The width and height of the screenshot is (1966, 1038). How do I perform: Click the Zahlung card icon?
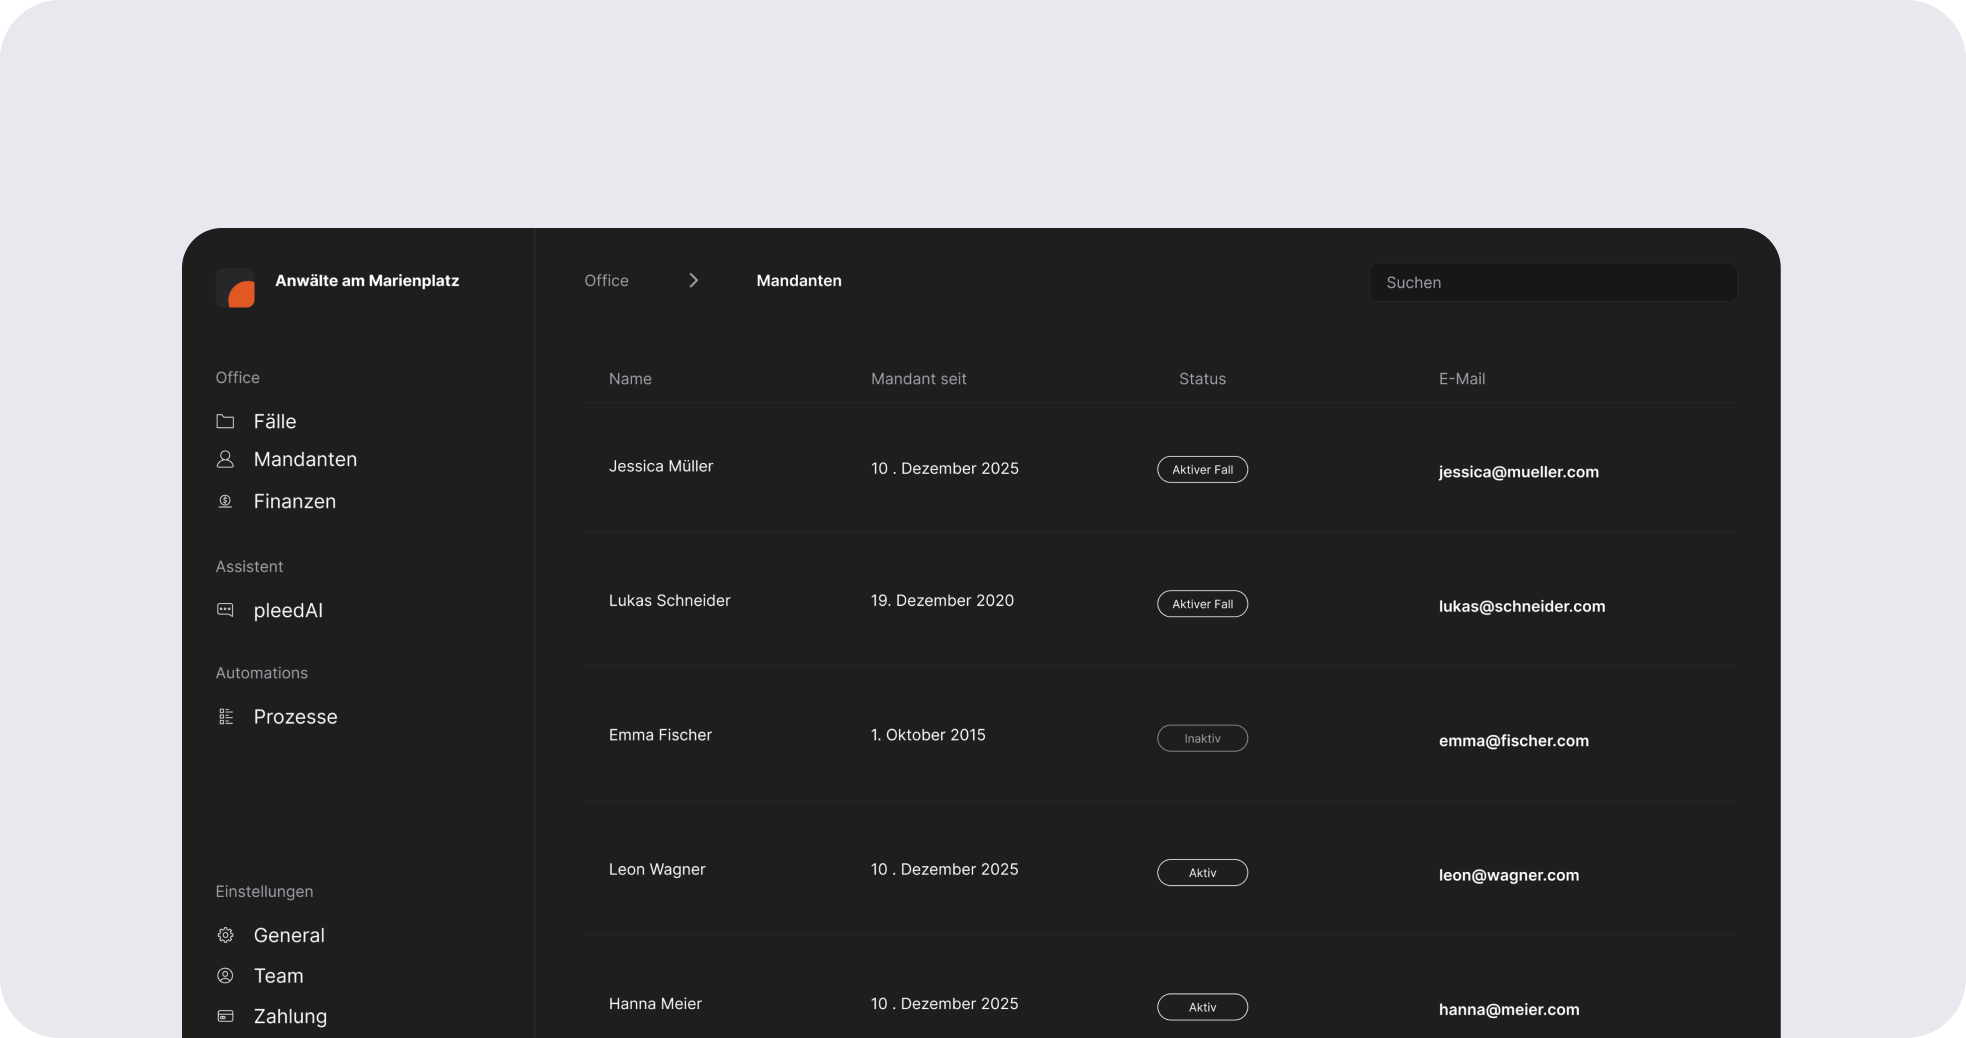pyautogui.click(x=225, y=1016)
